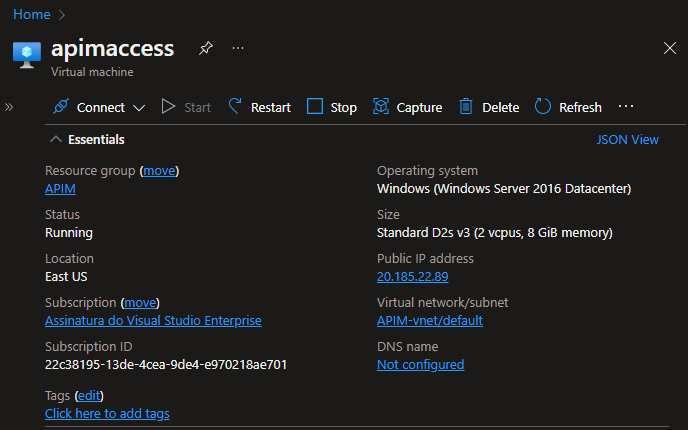
Task: Open the APIM resource group link
Action: point(60,189)
